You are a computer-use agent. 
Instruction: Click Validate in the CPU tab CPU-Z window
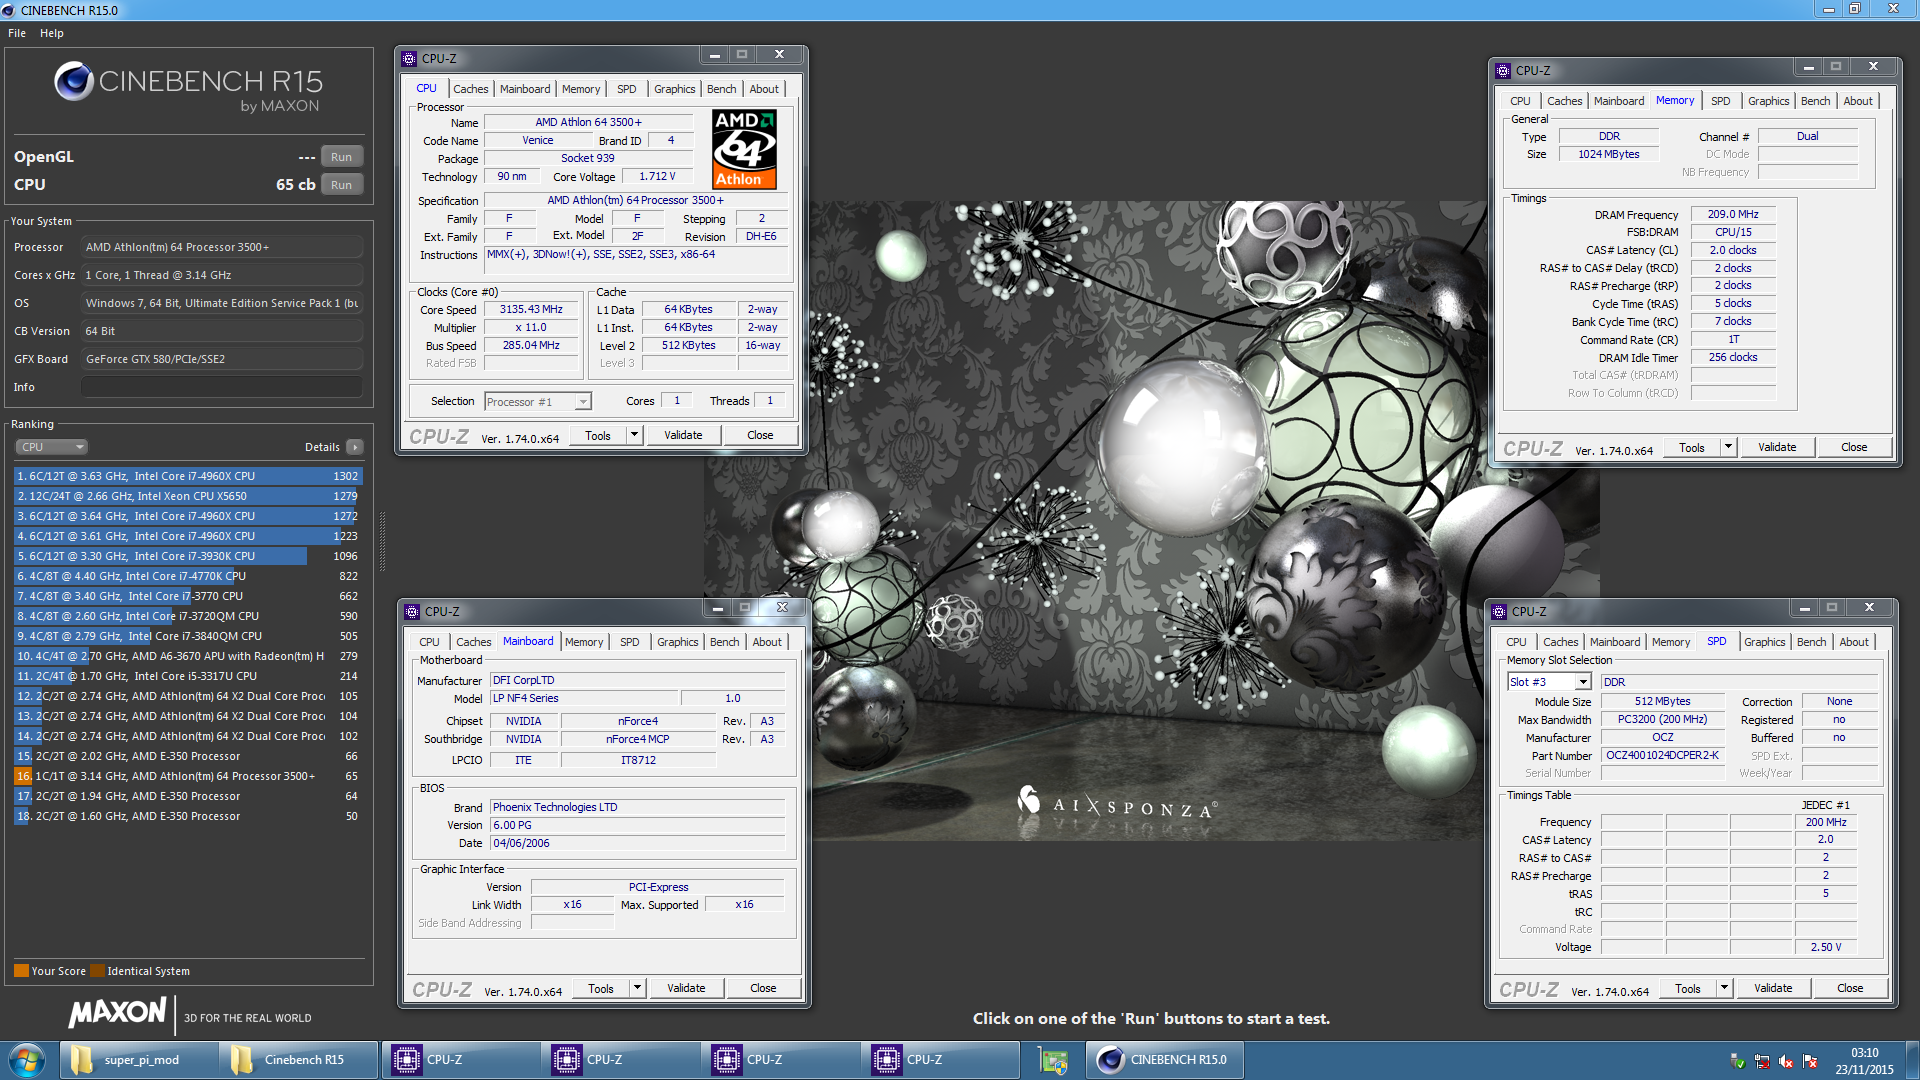tap(683, 435)
